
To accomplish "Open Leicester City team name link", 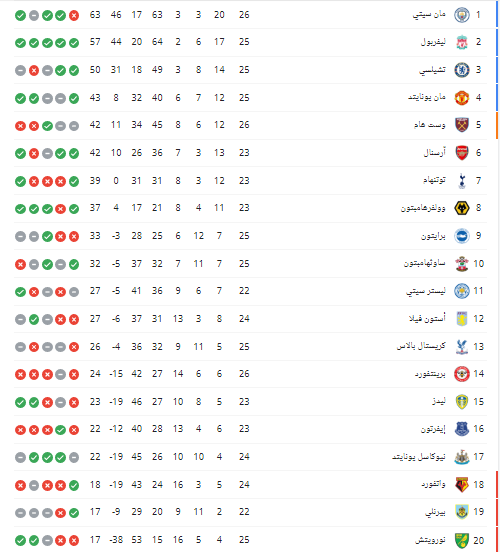I will click(426, 291).
